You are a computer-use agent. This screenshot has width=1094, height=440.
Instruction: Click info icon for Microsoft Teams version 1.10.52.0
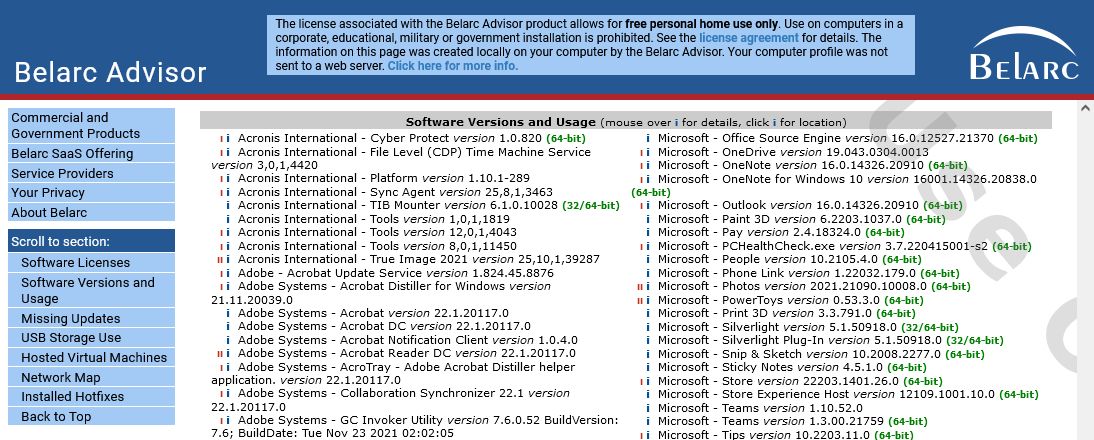pyautogui.click(x=647, y=407)
